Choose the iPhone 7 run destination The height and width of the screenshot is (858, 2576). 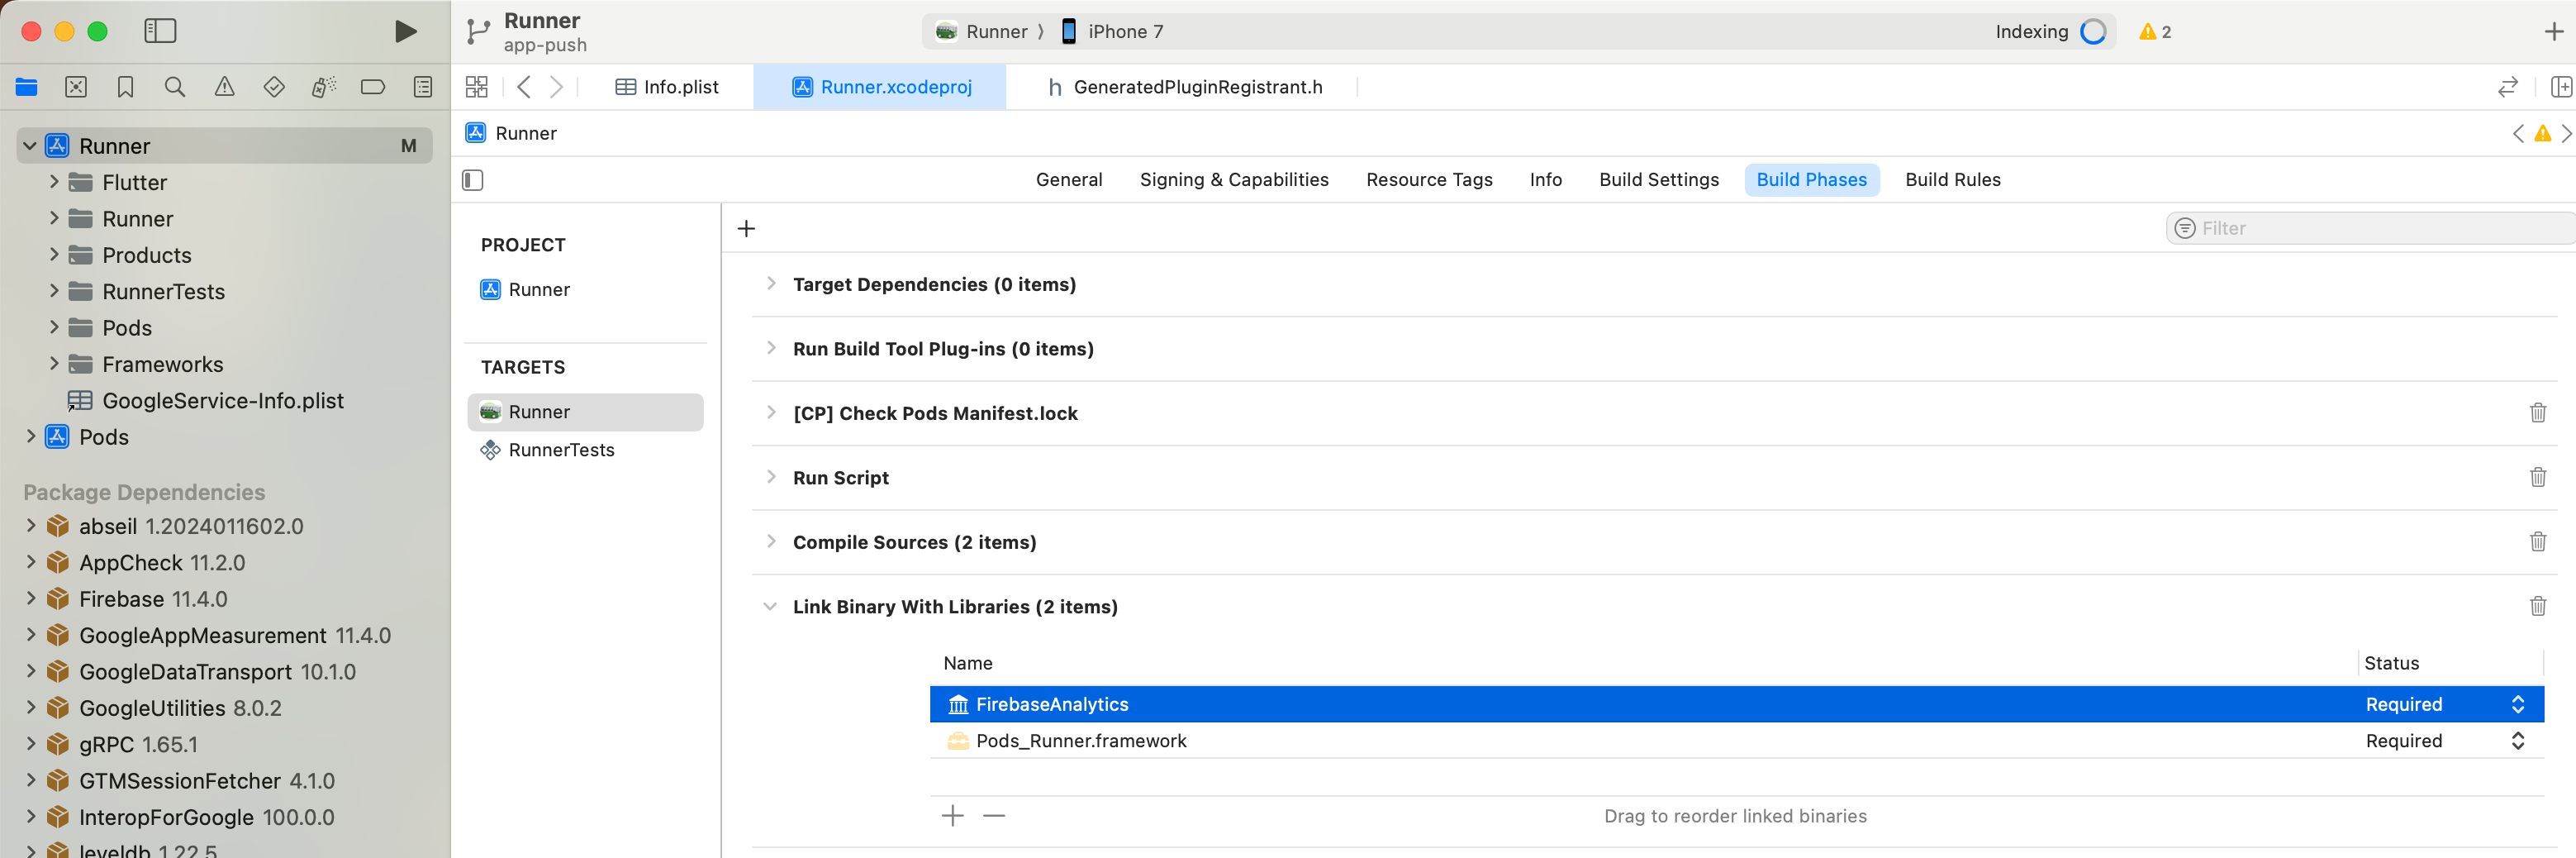click(x=1112, y=31)
